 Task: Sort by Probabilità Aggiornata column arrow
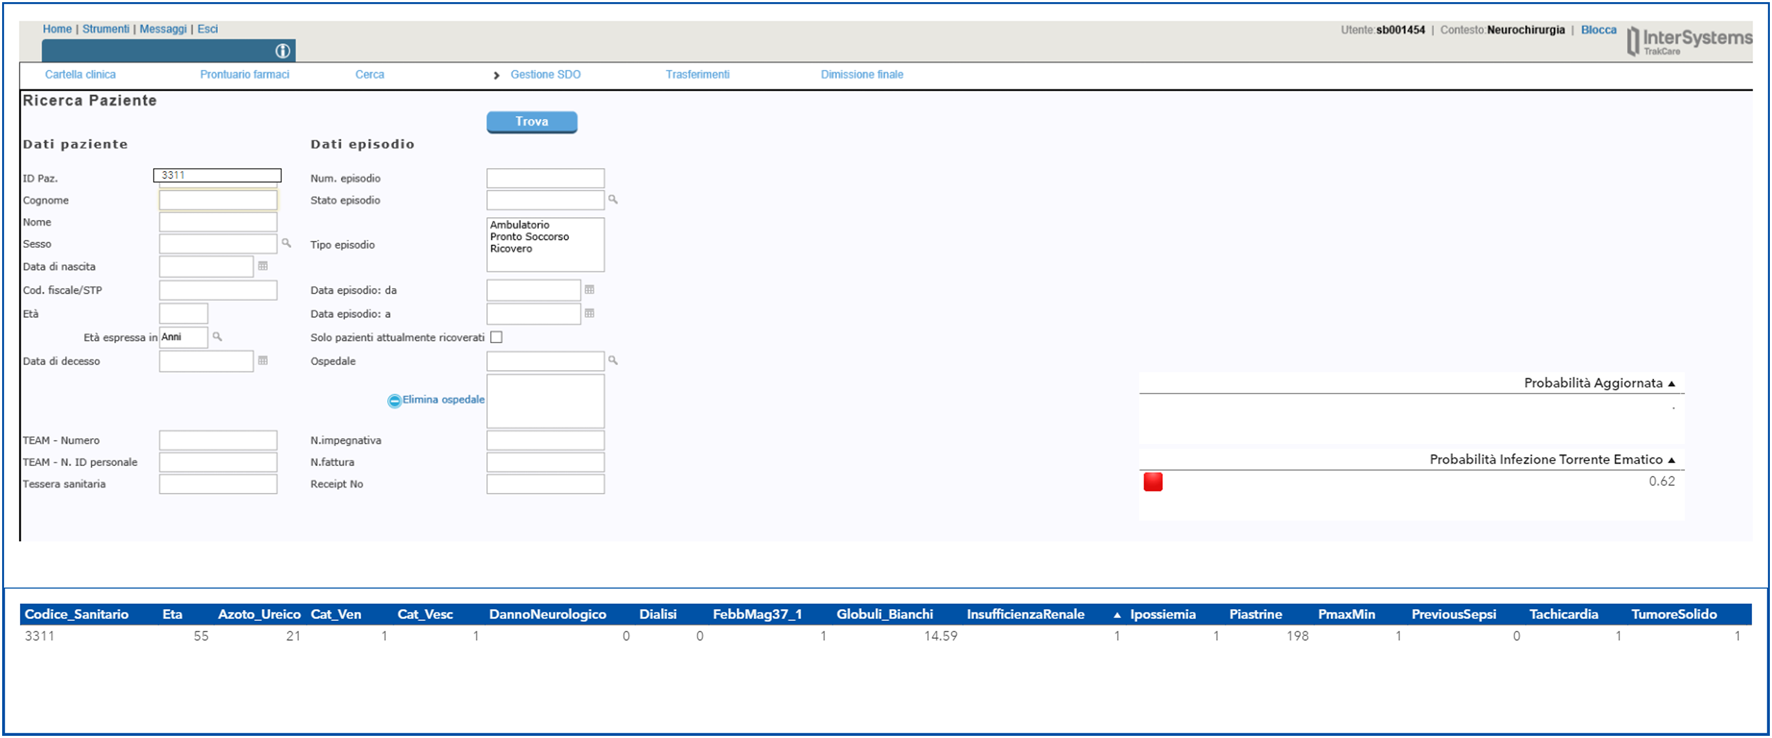1671,384
